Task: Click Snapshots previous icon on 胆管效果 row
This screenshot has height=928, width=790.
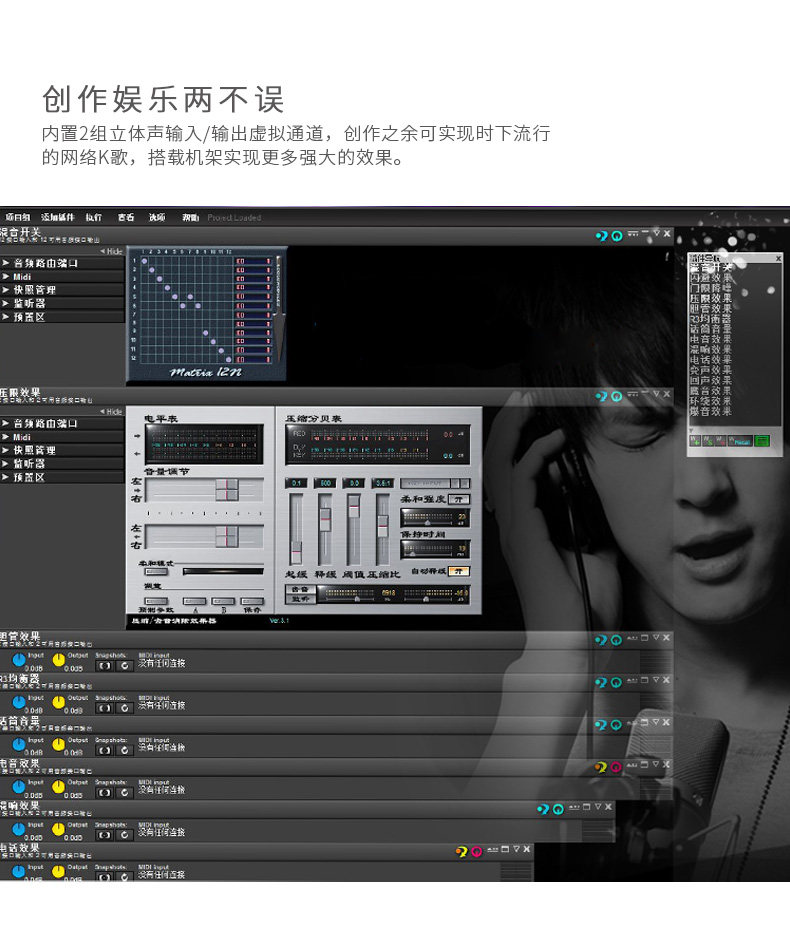Action: [x=105, y=666]
